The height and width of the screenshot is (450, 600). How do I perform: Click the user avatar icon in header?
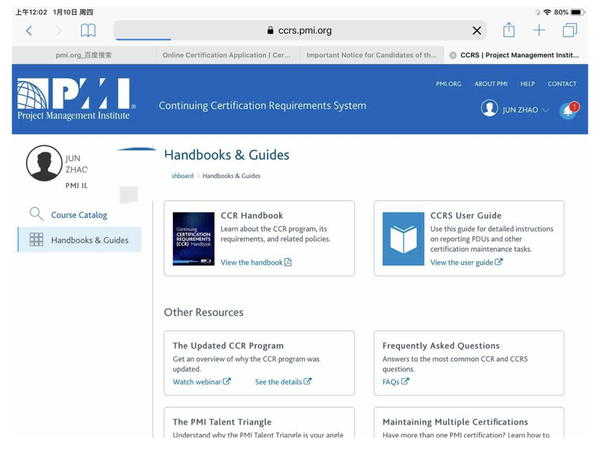coord(489,108)
